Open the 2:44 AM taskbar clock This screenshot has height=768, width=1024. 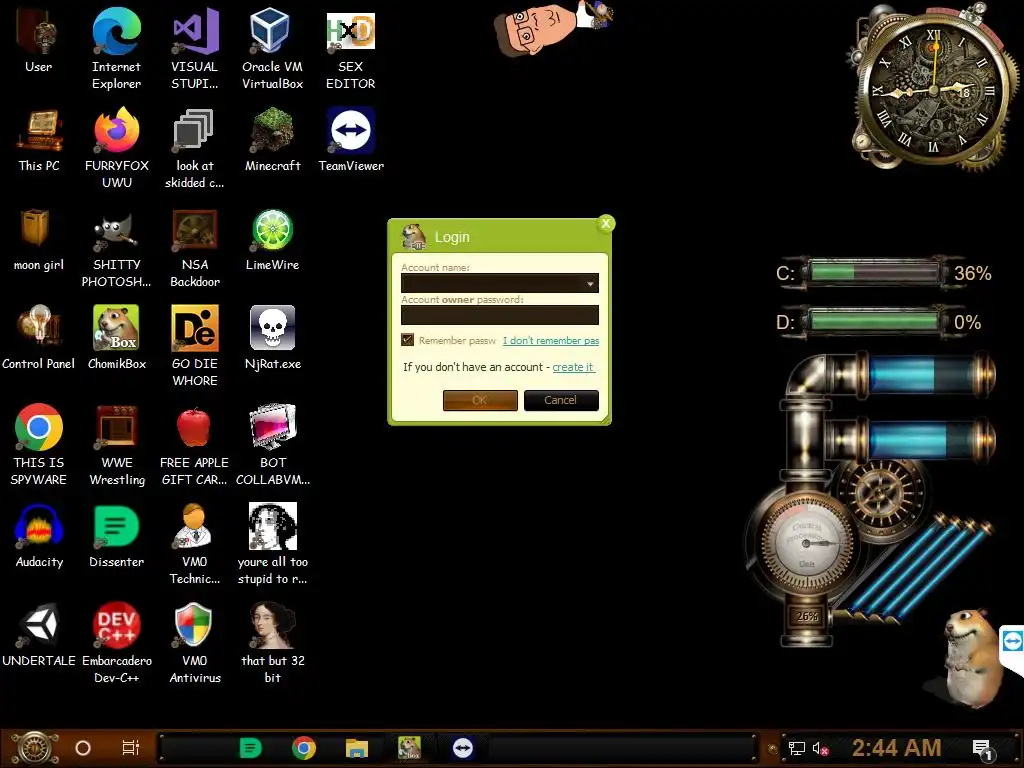pyautogui.click(x=897, y=748)
